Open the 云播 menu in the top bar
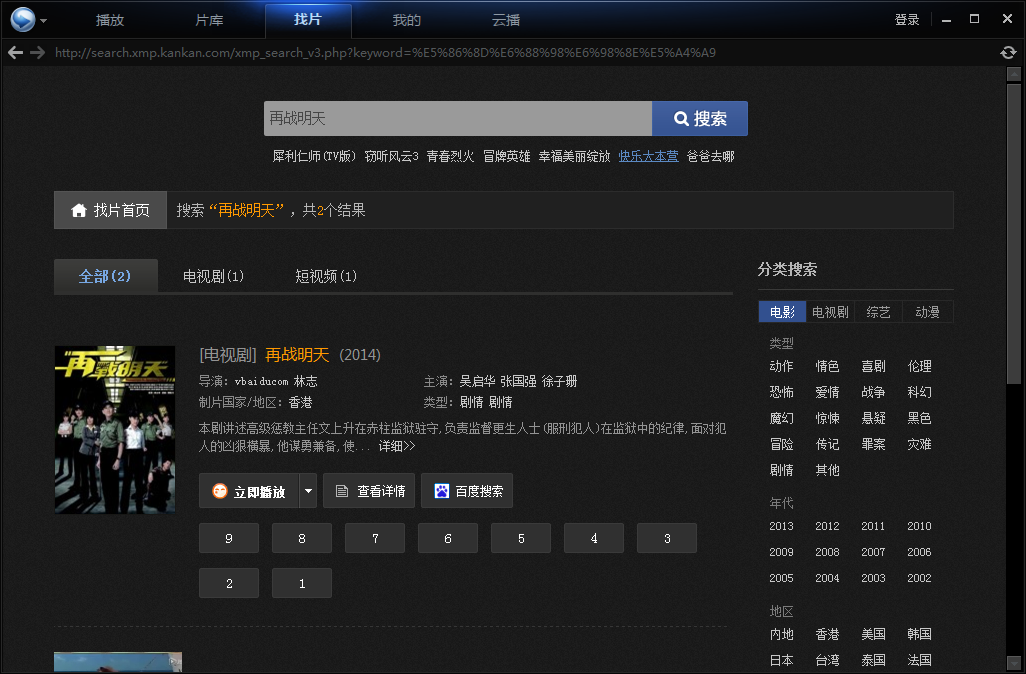 coord(508,19)
